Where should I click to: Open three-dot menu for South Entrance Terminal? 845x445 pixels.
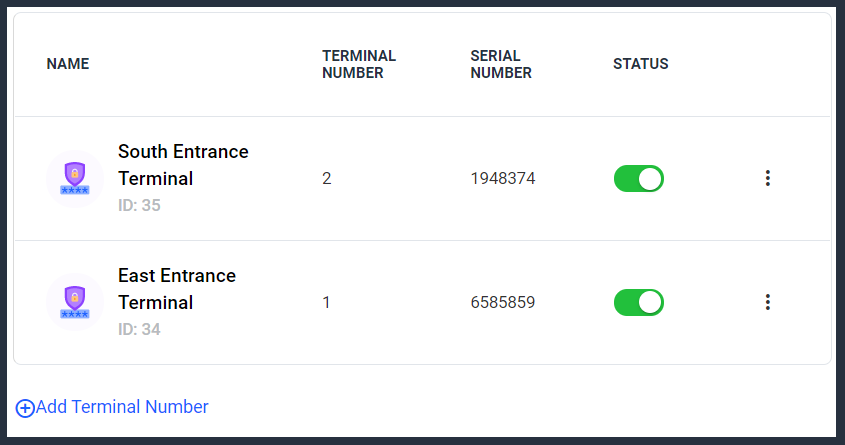click(x=768, y=178)
